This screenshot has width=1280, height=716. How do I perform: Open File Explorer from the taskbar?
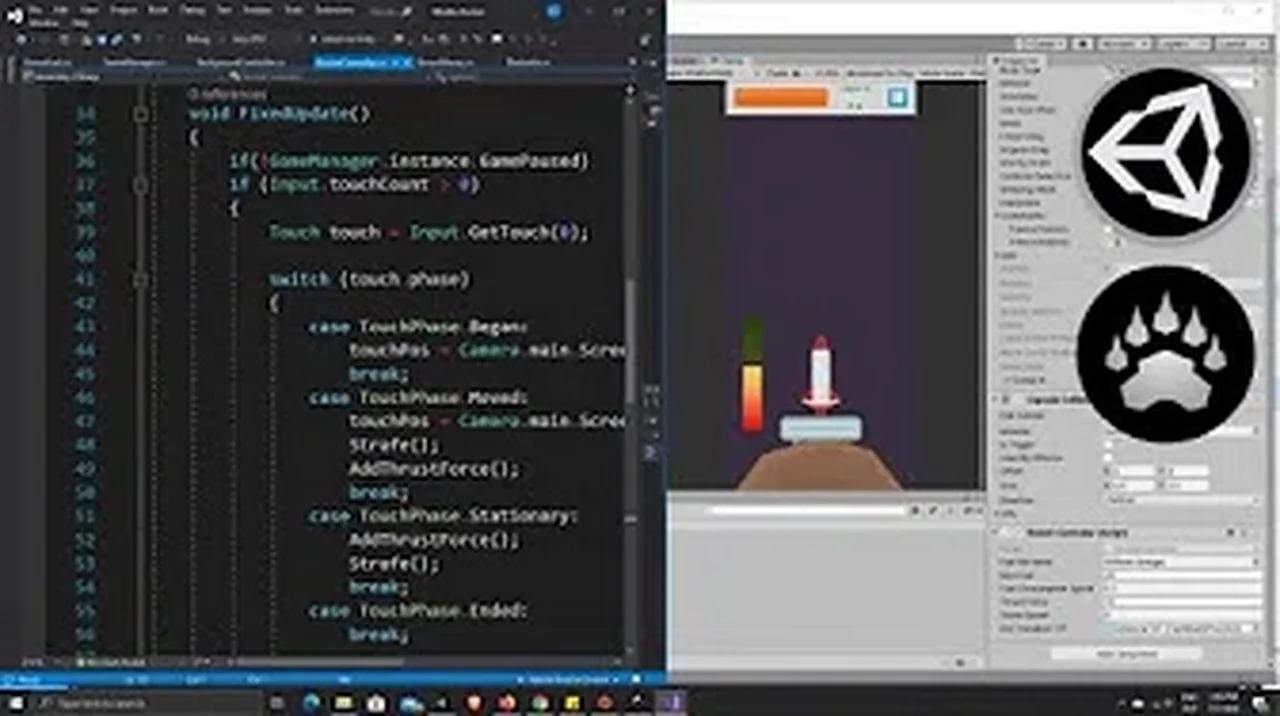coord(343,703)
